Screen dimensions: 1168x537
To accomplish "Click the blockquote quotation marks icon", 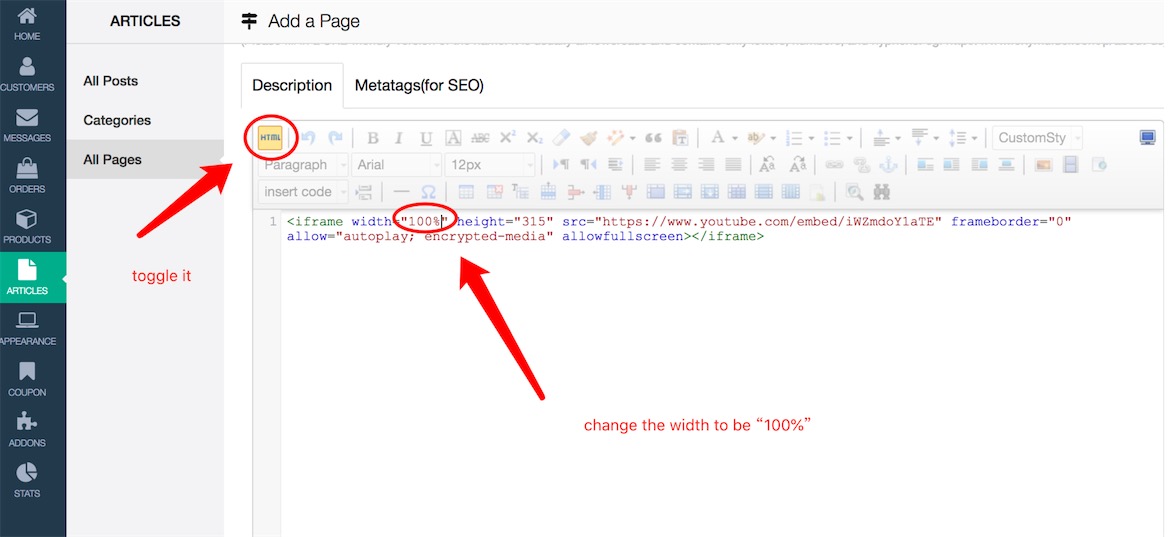I will tap(654, 138).
